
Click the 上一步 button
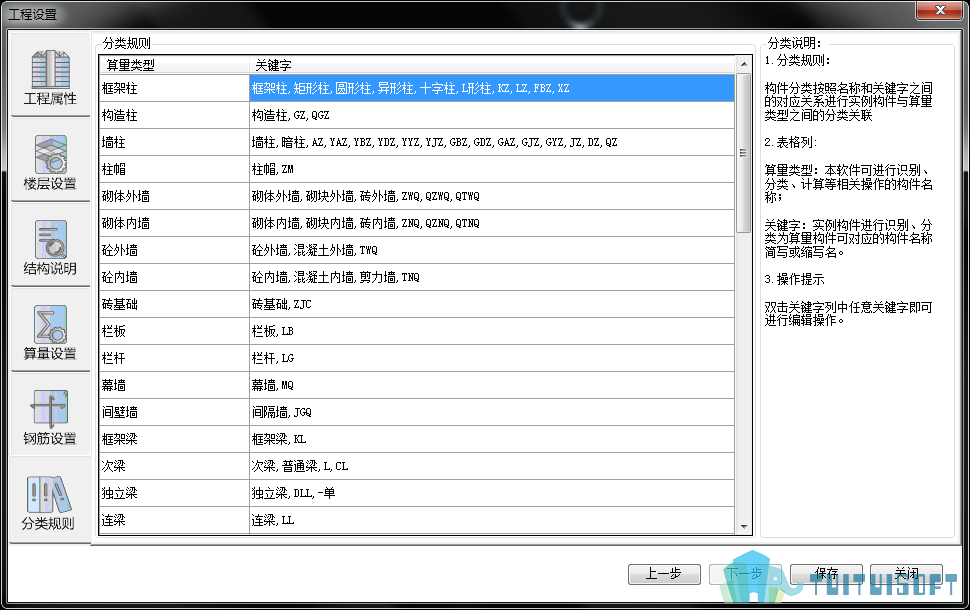coord(663,574)
